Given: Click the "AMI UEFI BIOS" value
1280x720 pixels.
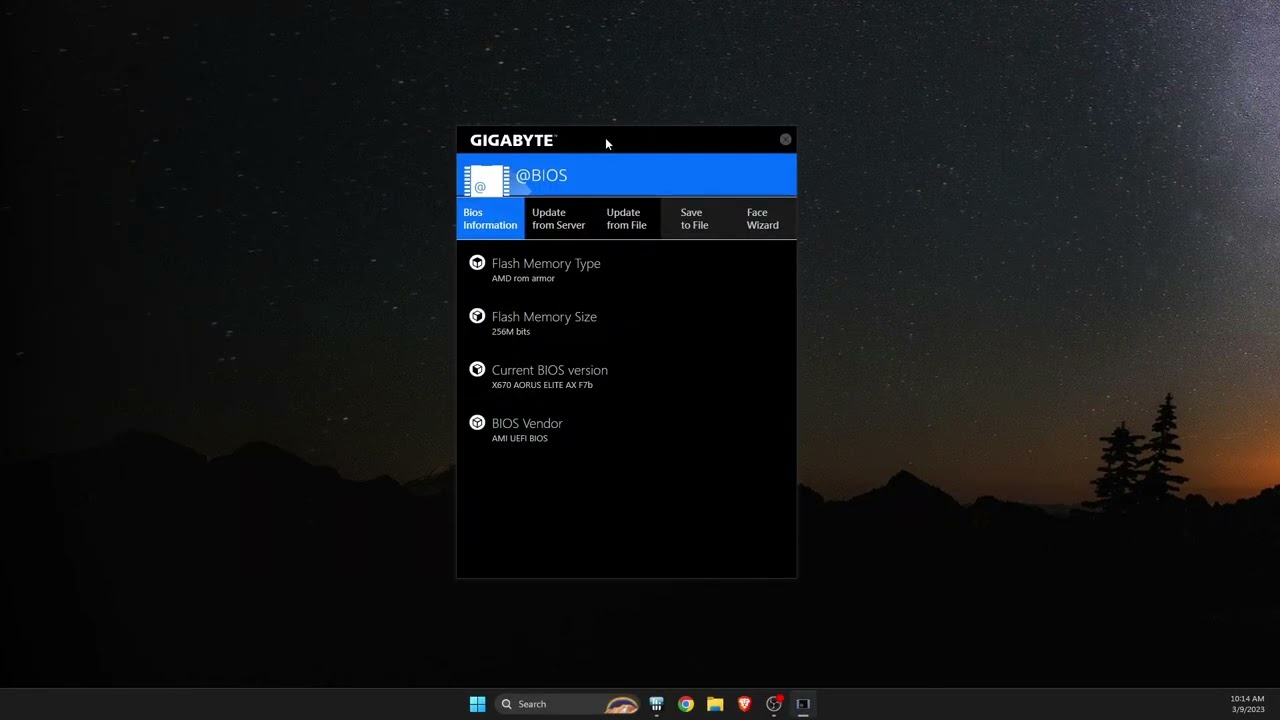Looking at the screenshot, I should [x=520, y=439].
